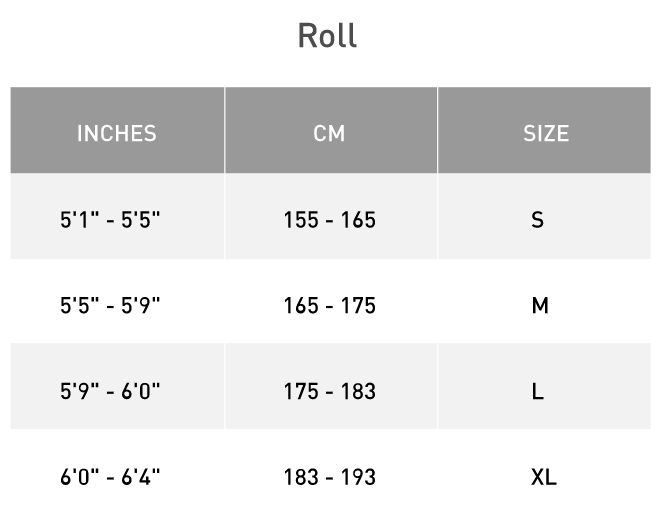The height and width of the screenshot is (515, 667).
Task: Select the 5'9" - 6'0" inches cell
Action: [x=110, y=391]
